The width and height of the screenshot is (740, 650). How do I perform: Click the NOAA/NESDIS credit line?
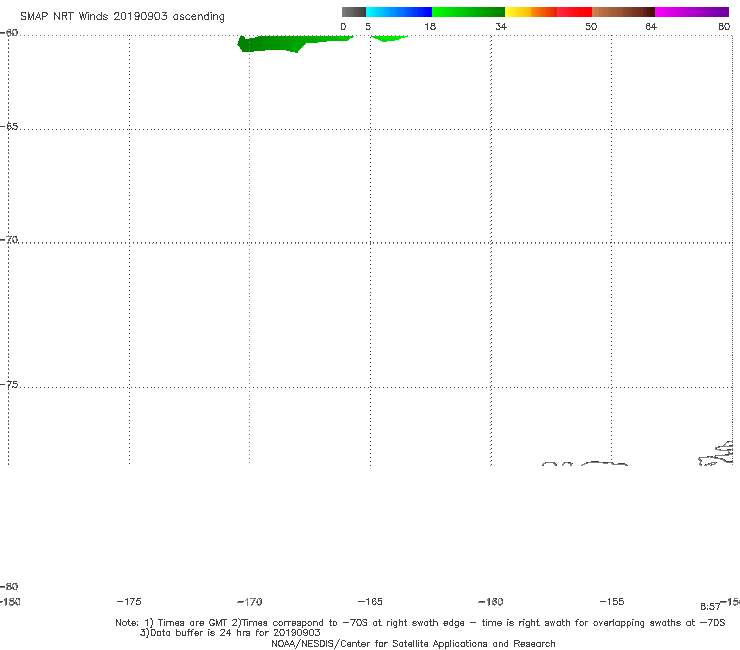(413, 643)
